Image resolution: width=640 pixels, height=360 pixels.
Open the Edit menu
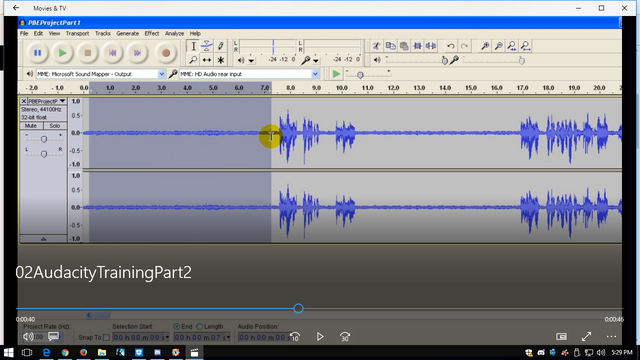pyautogui.click(x=38, y=33)
